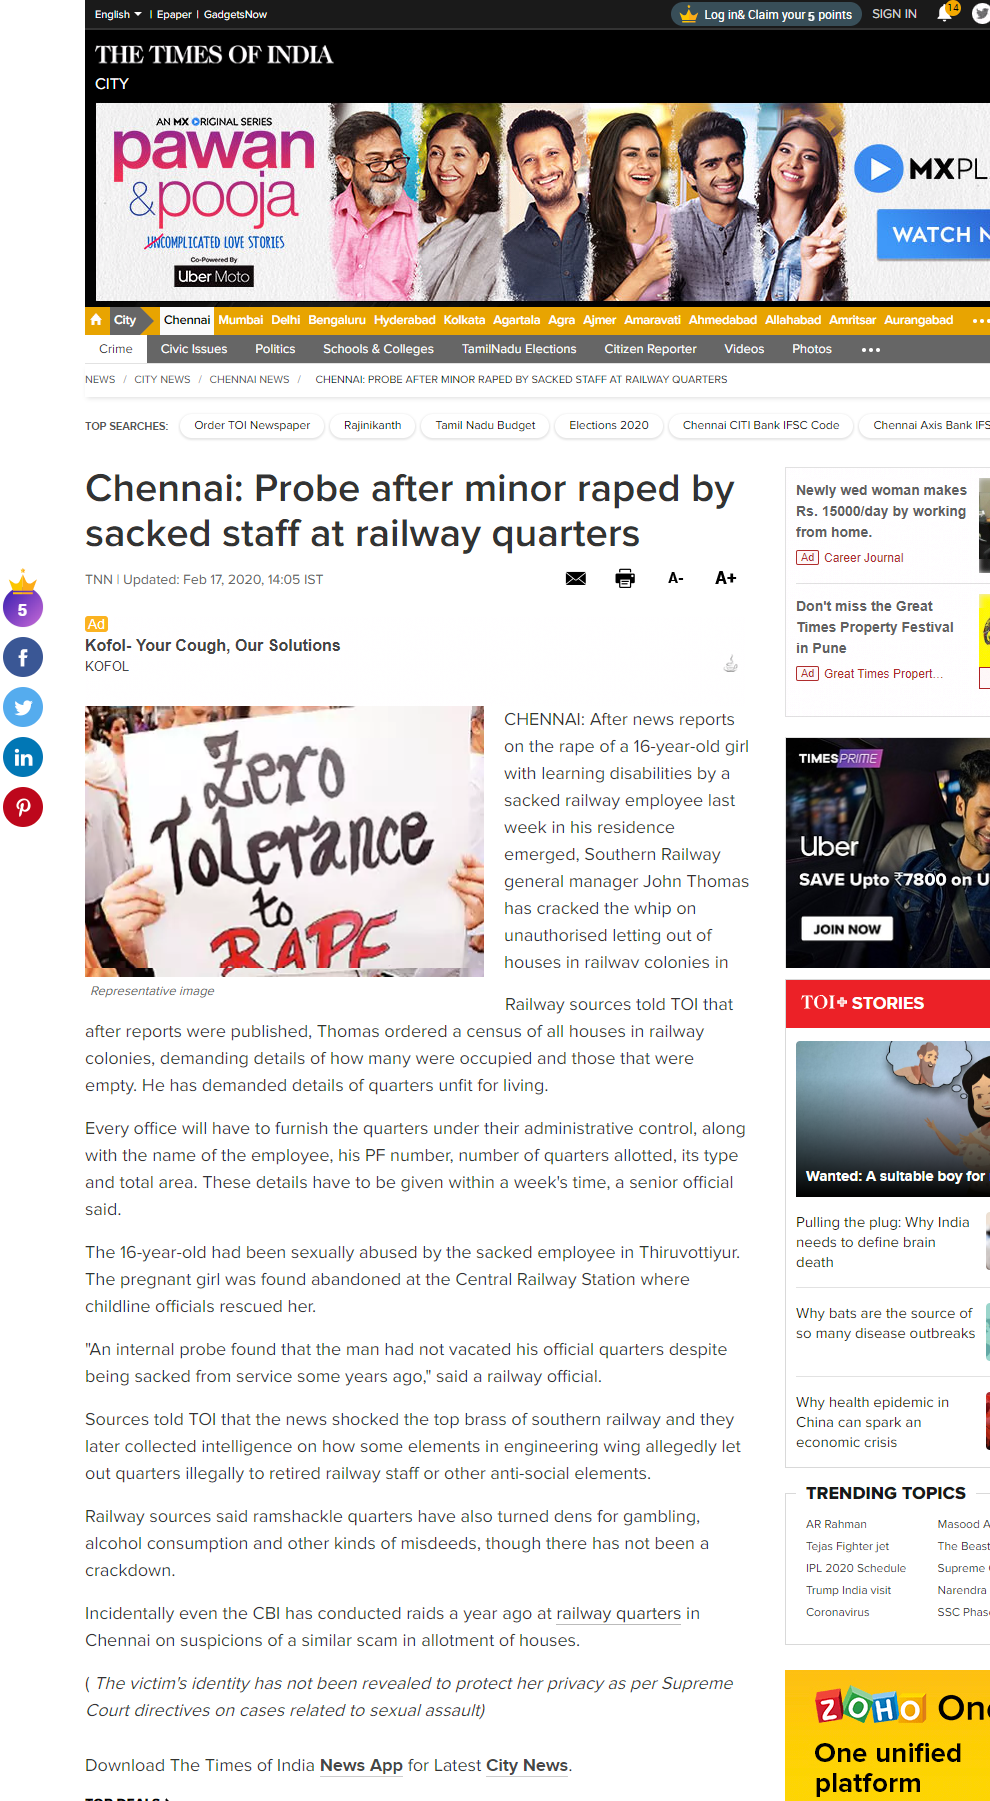990x1801 pixels.
Task: Pin article on Pinterest
Action: pos(23,807)
